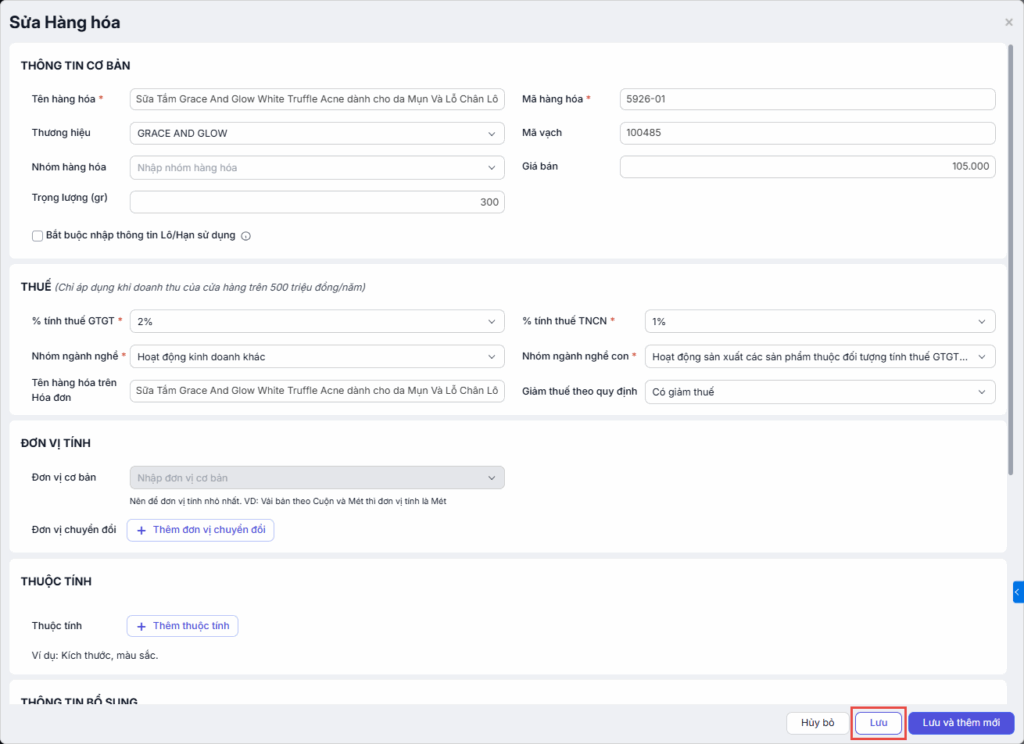
Task: Click the plus icon in Thêm thuộc tính
Action: (x=141, y=626)
